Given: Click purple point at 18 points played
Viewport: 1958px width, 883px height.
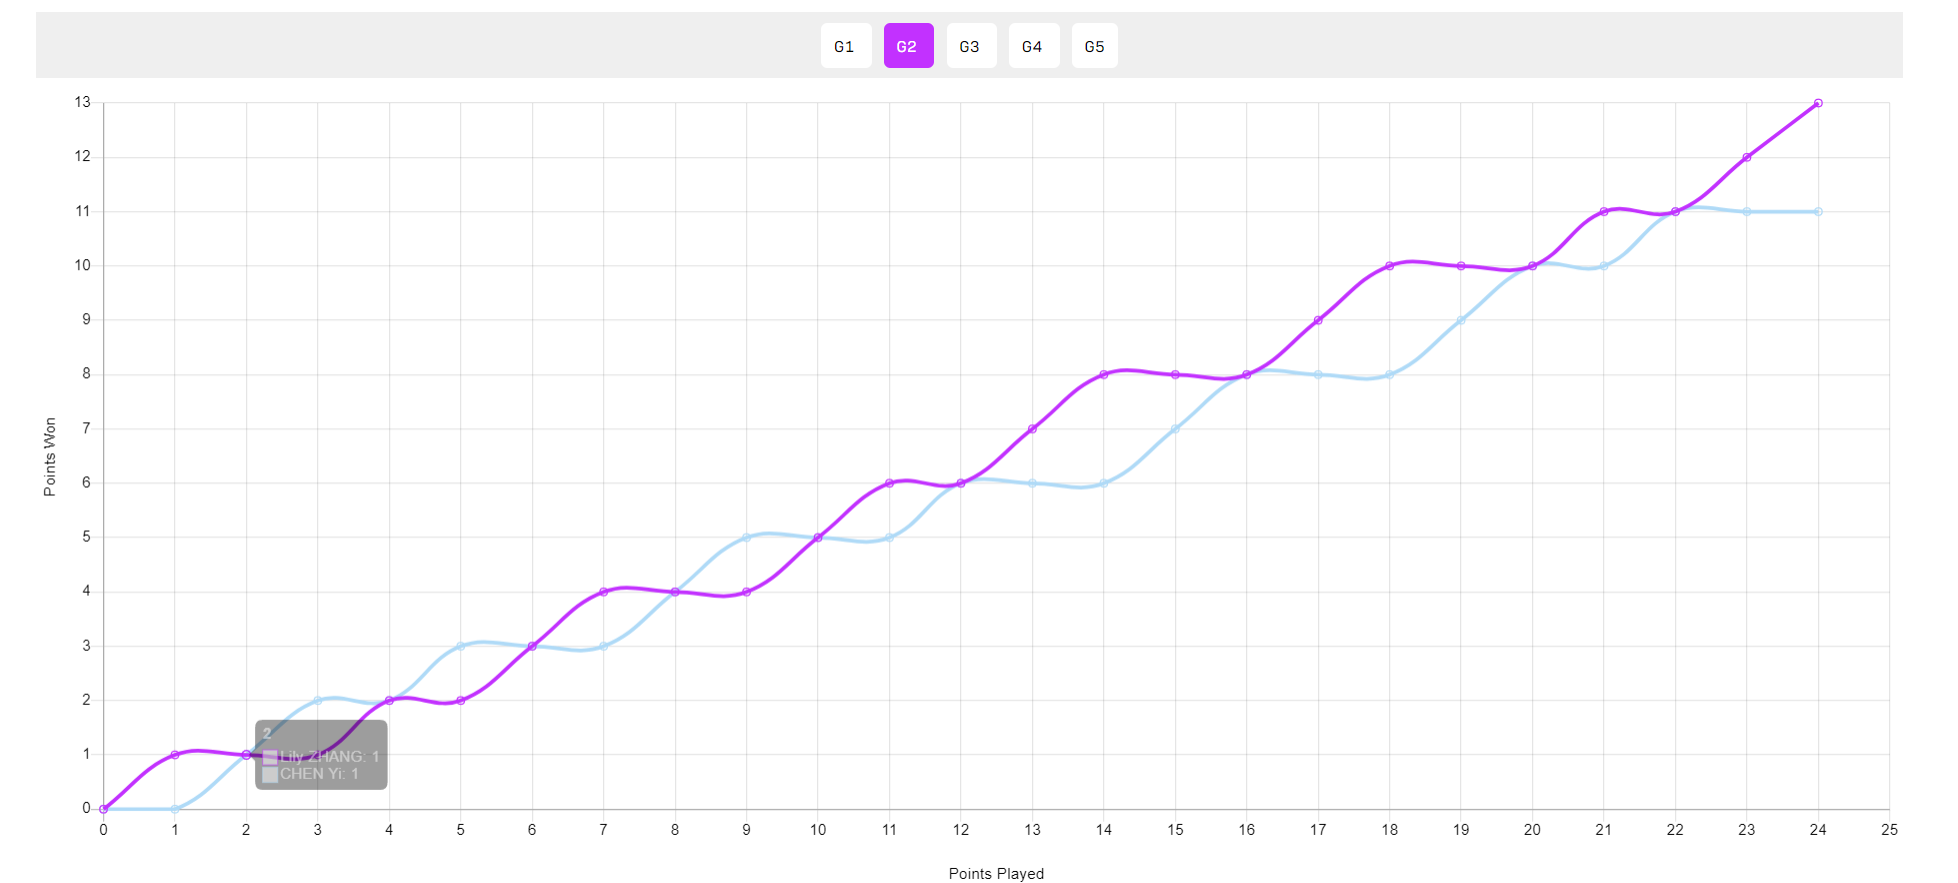Looking at the screenshot, I should pos(1390,266).
